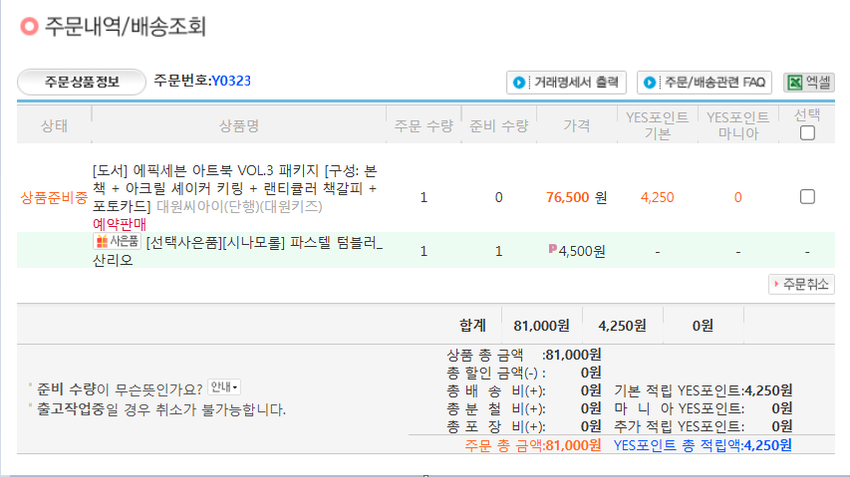This screenshot has height=477, width=850.
Task: Cancel the order with 주문취소 button
Action: click(801, 284)
